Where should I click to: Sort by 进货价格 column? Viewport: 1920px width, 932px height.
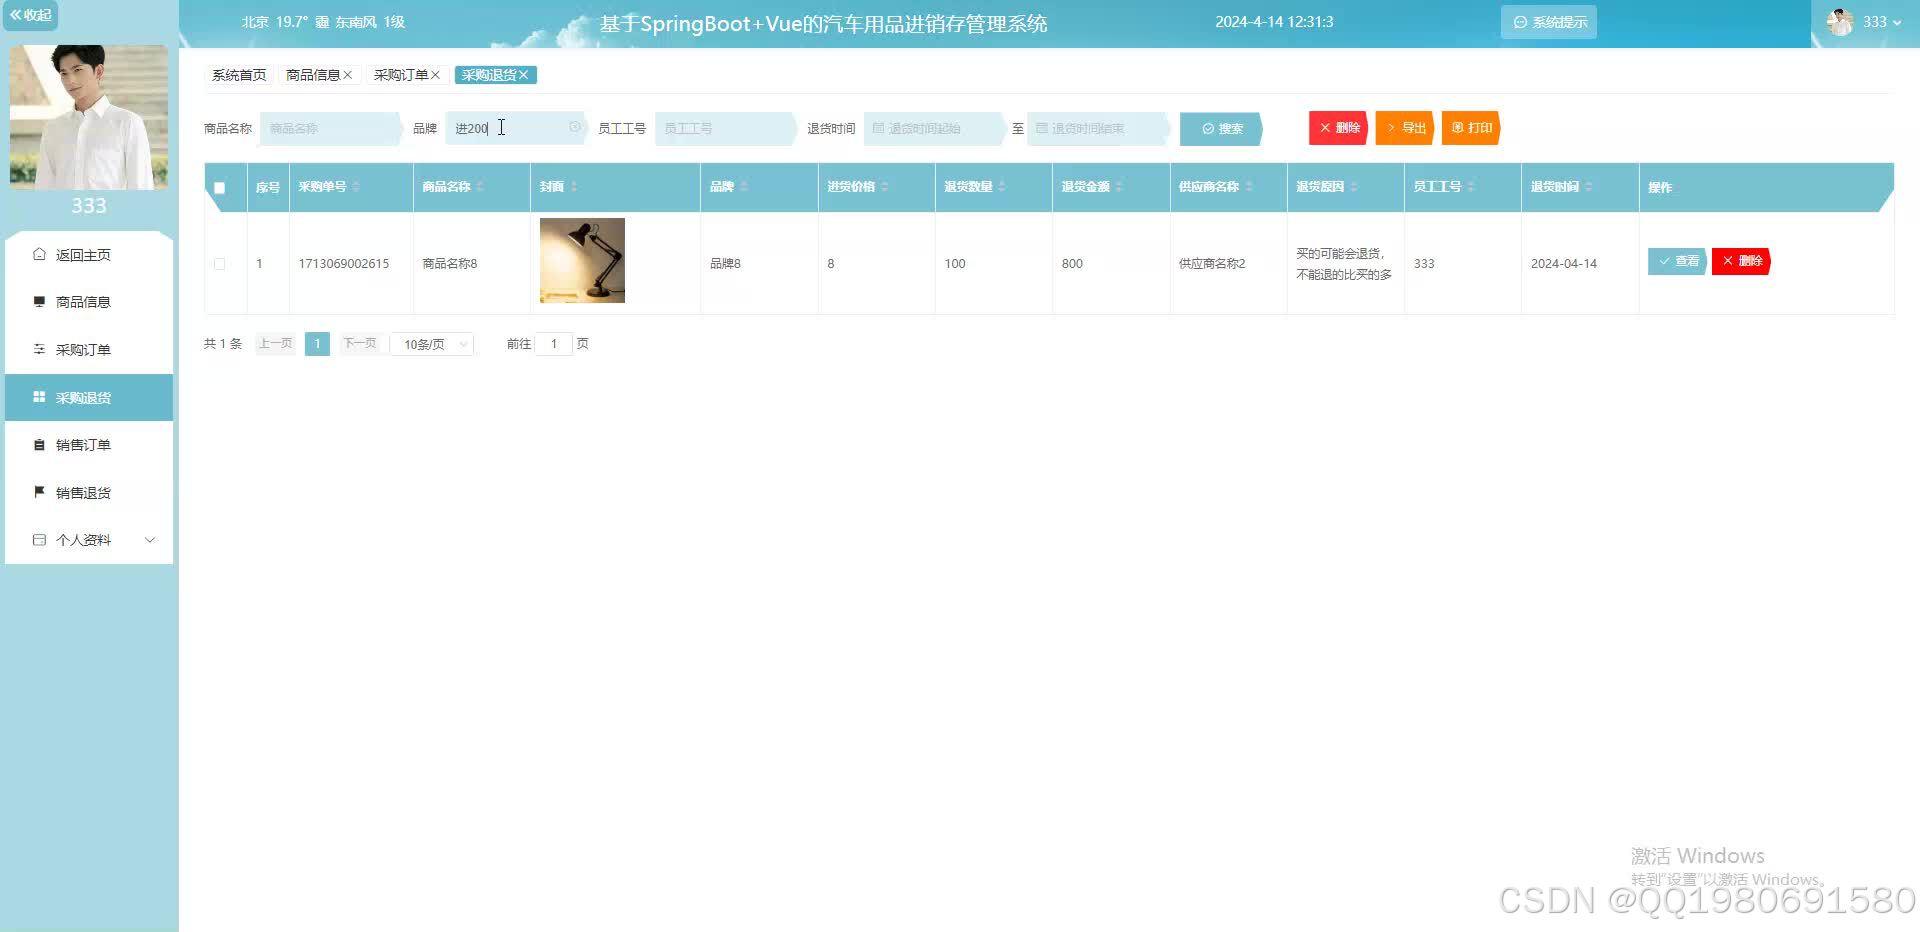[x=885, y=187]
